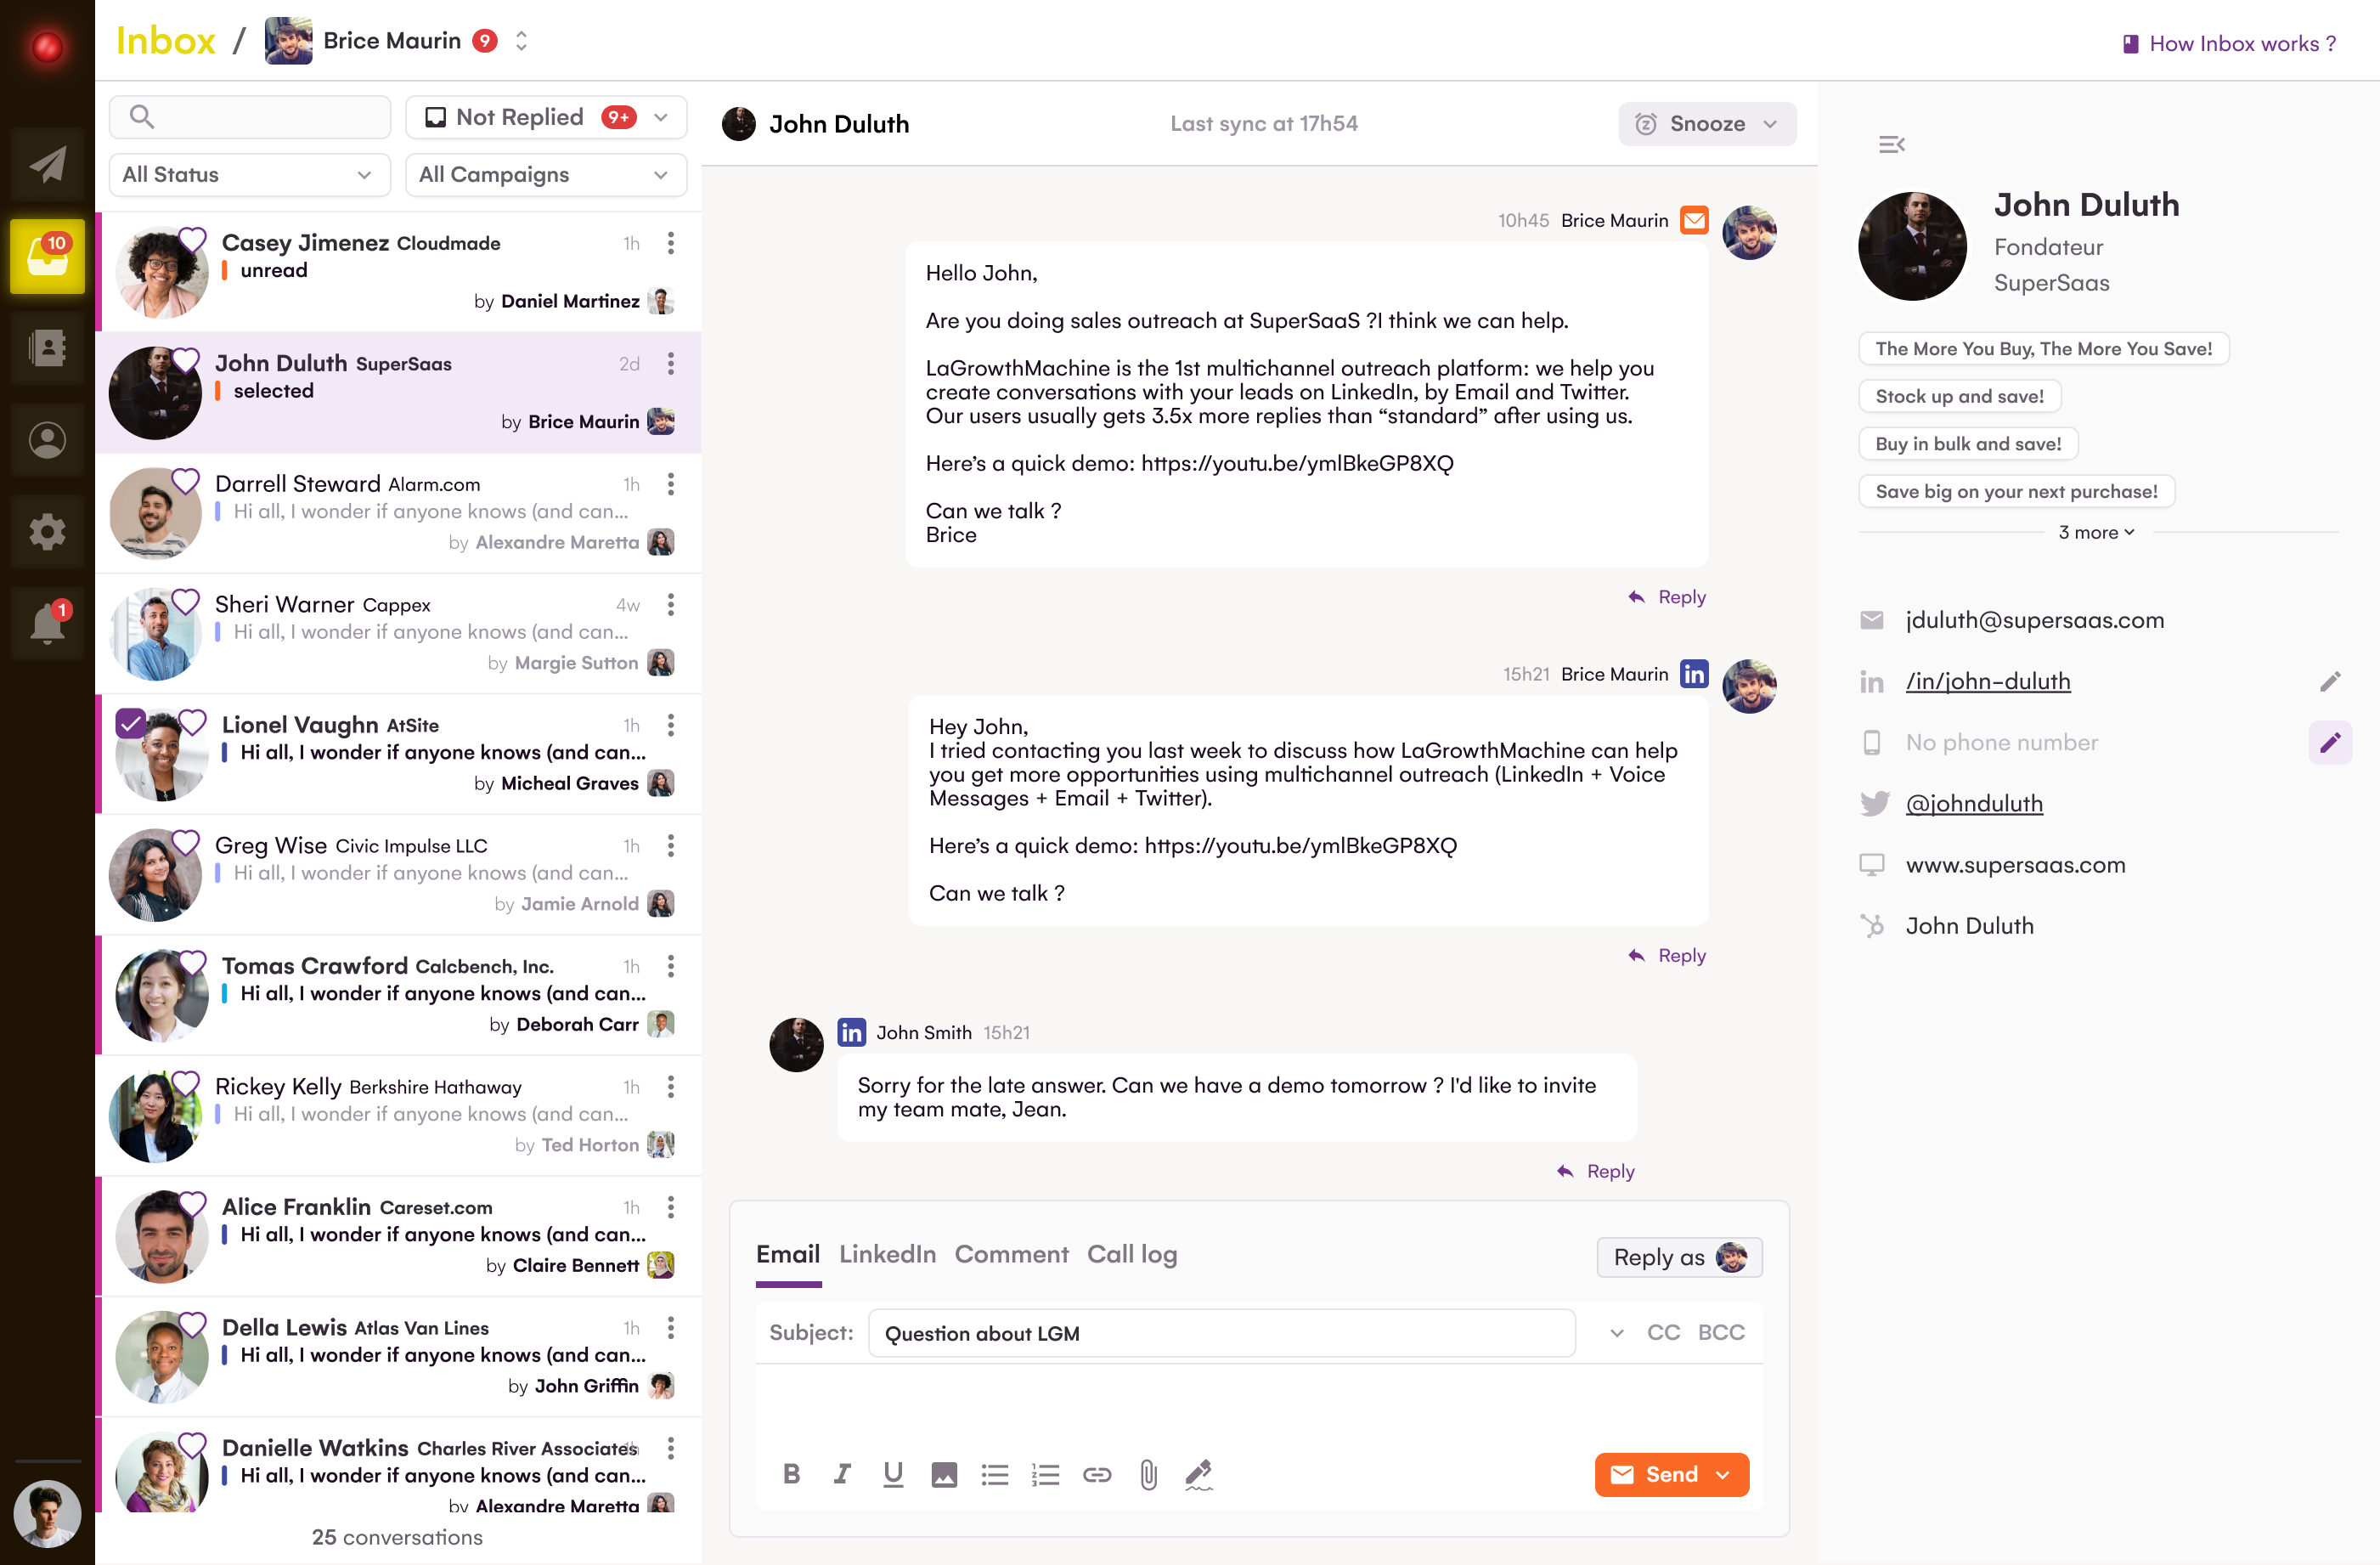Toggle heart on Darrell Steward conversation
Image resolution: width=2380 pixels, height=1565 pixels.
coord(186,481)
